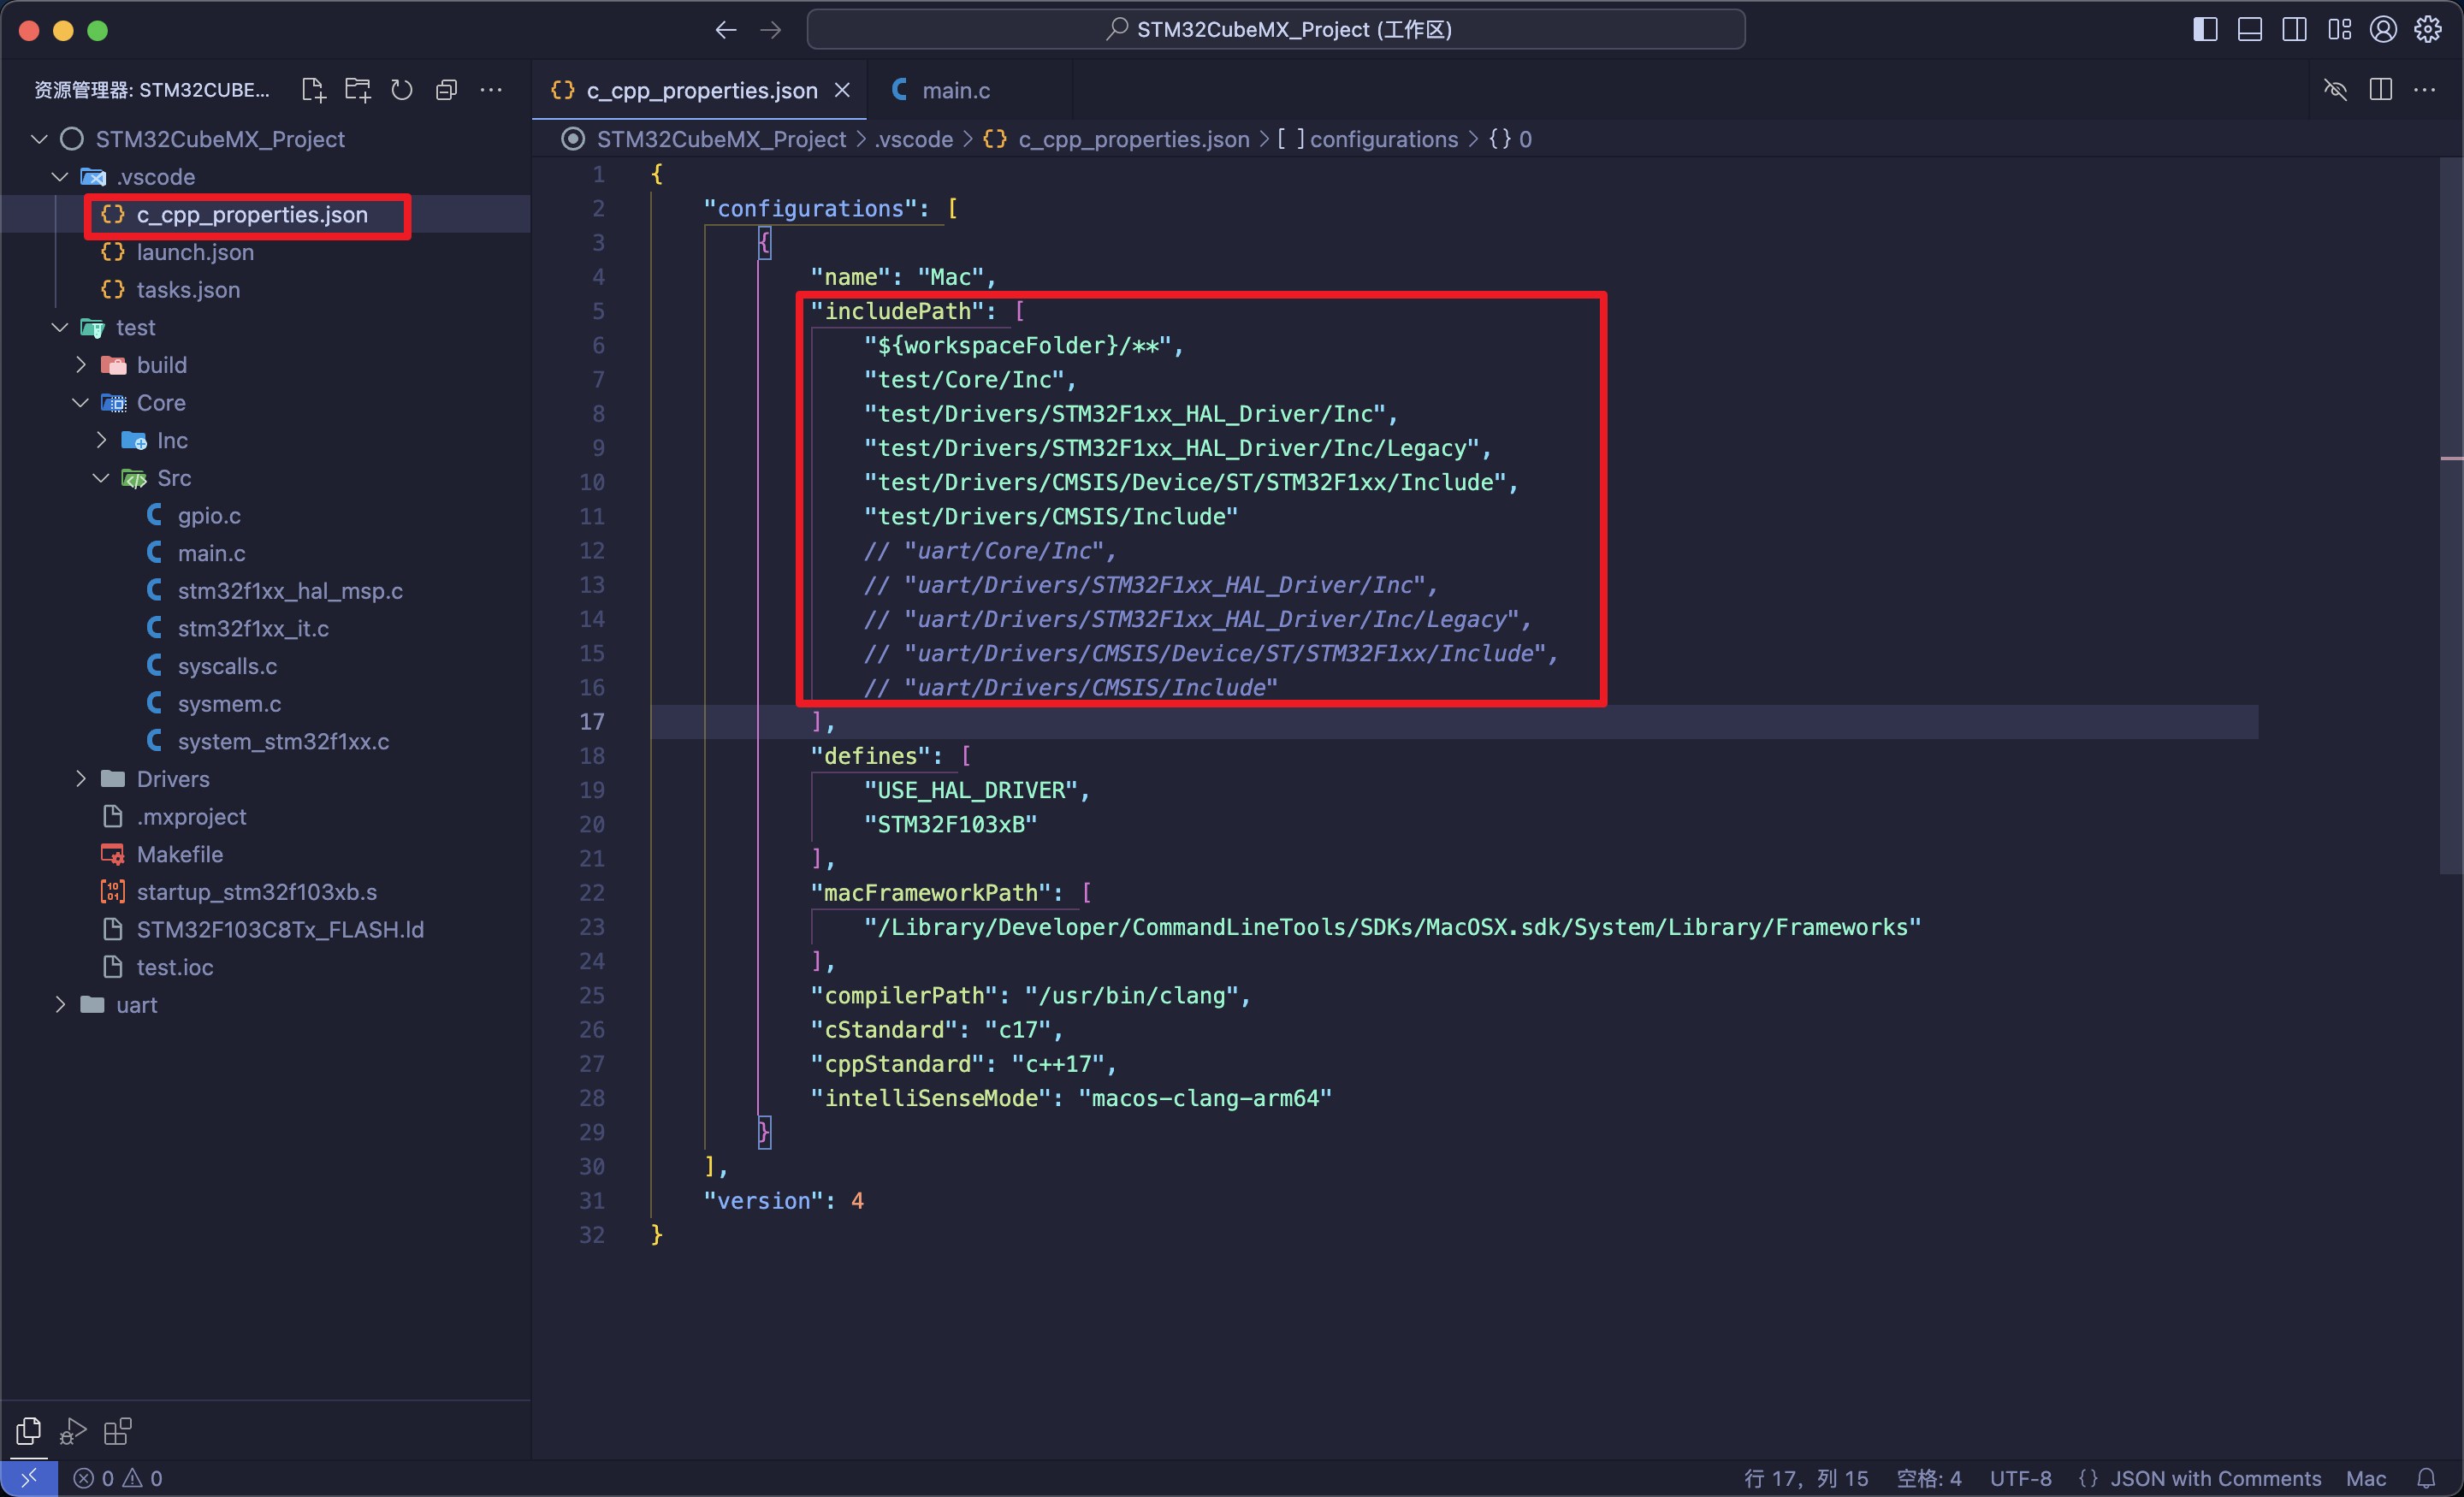The image size is (2464, 1497).
Task: Create a new folder in the Explorer
Action: click(x=357, y=89)
